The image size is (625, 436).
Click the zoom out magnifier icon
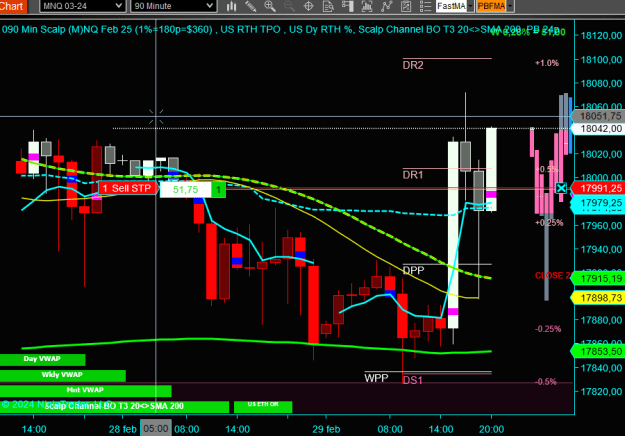point(289,6)
